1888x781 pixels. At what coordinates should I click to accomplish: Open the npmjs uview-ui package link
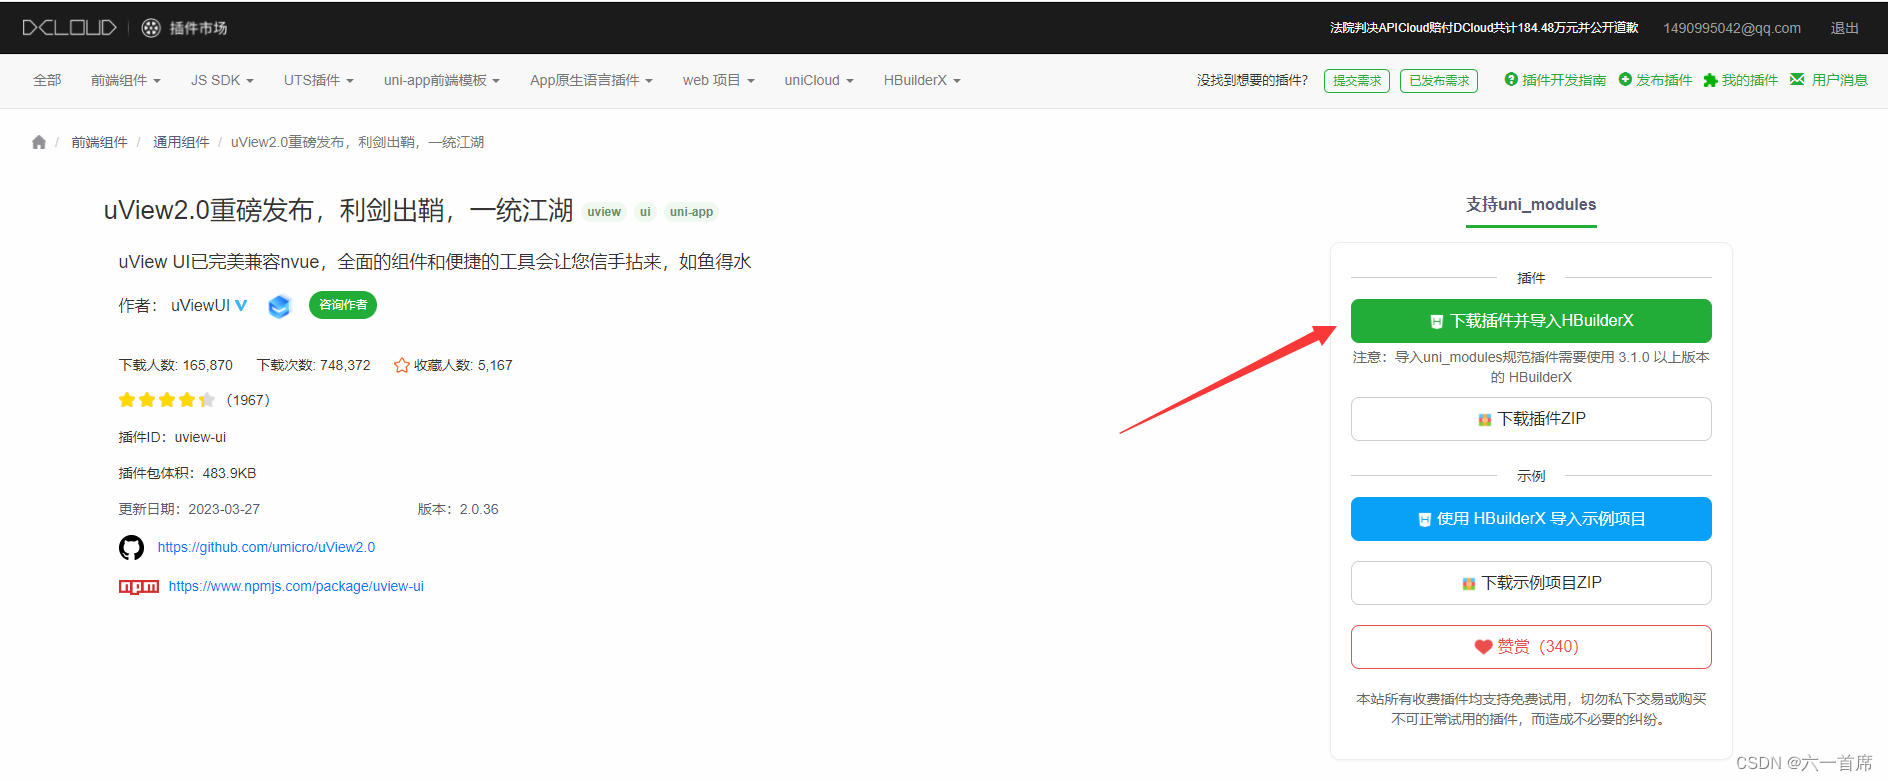(296, 586)
